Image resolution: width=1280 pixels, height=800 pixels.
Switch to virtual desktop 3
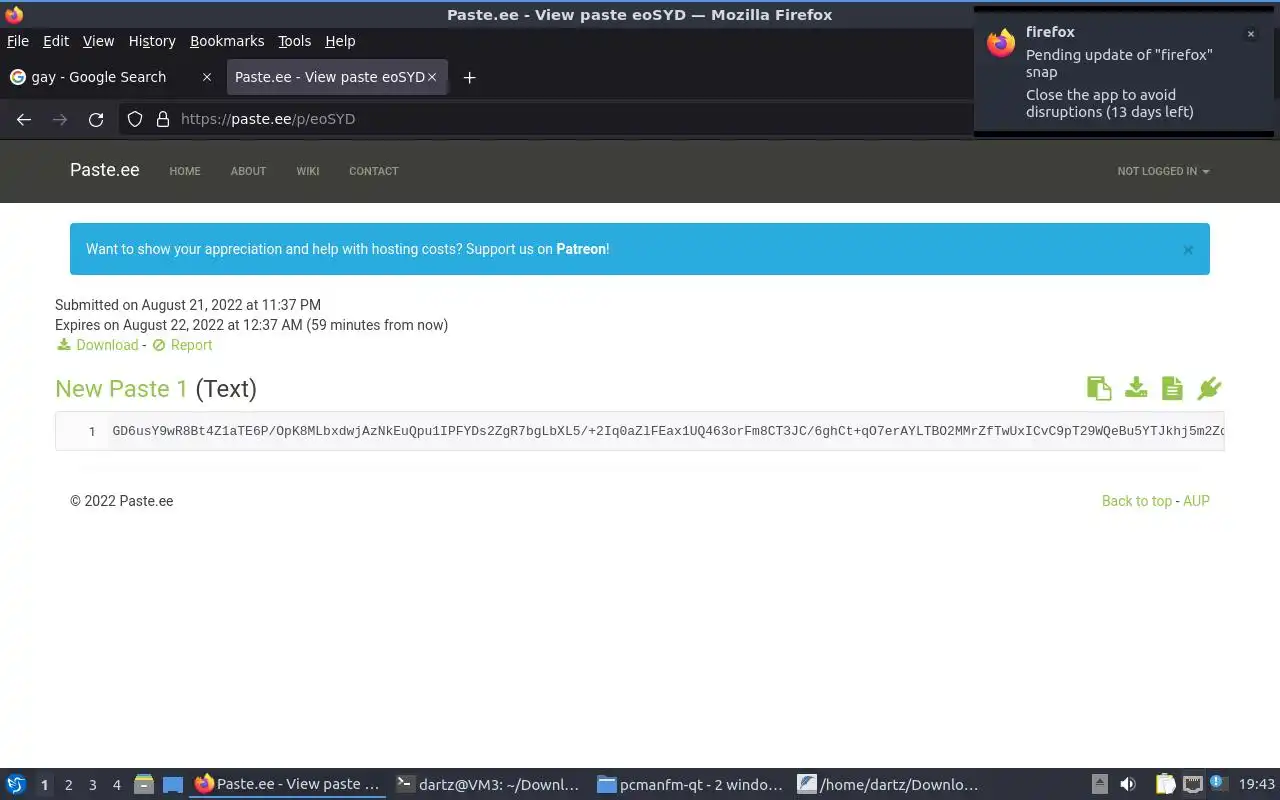point(92,785)
